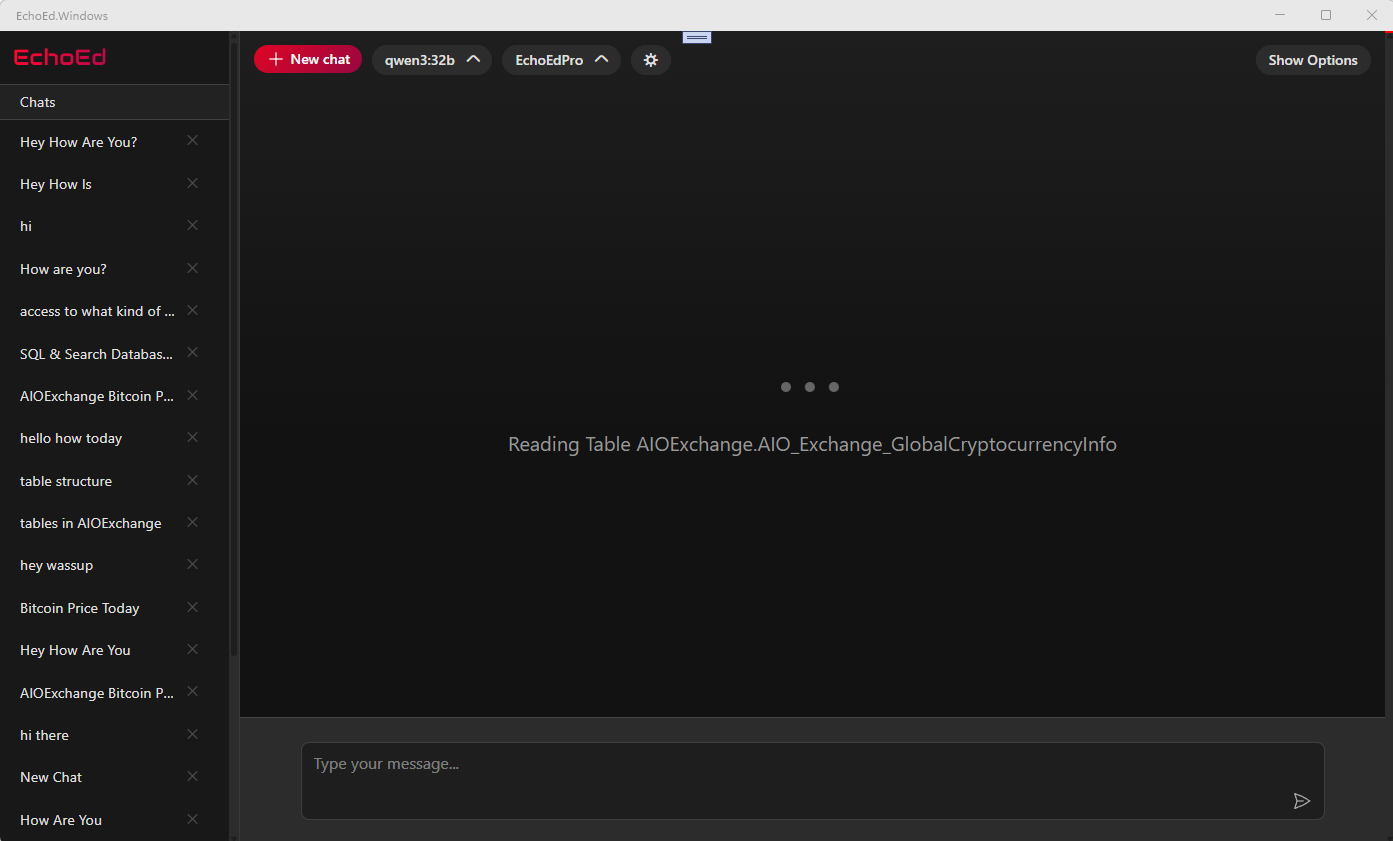This screenshot has height=841, width=1393.
Task: Open the 'SQL & Search Databas...' chat
Action: (96, 354)
